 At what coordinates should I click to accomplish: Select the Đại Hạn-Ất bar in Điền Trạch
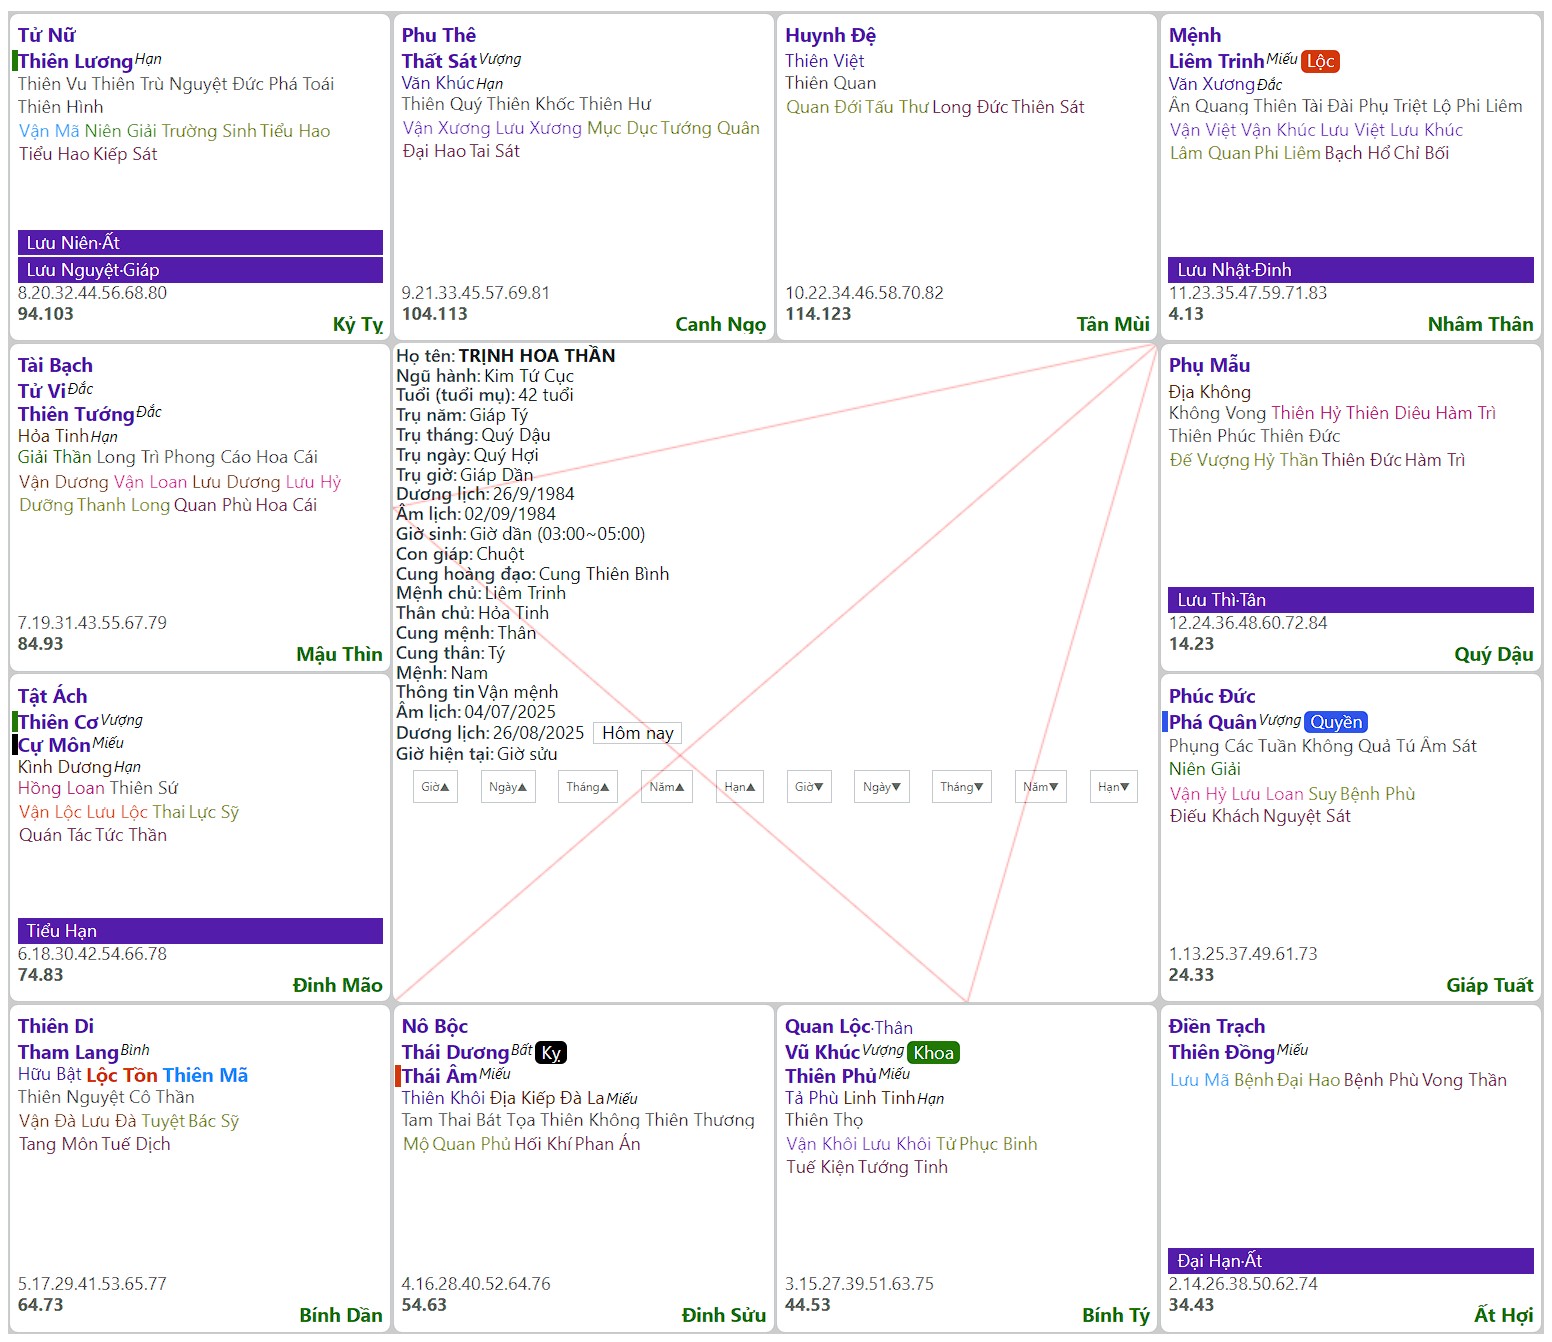(1350, 1261)
